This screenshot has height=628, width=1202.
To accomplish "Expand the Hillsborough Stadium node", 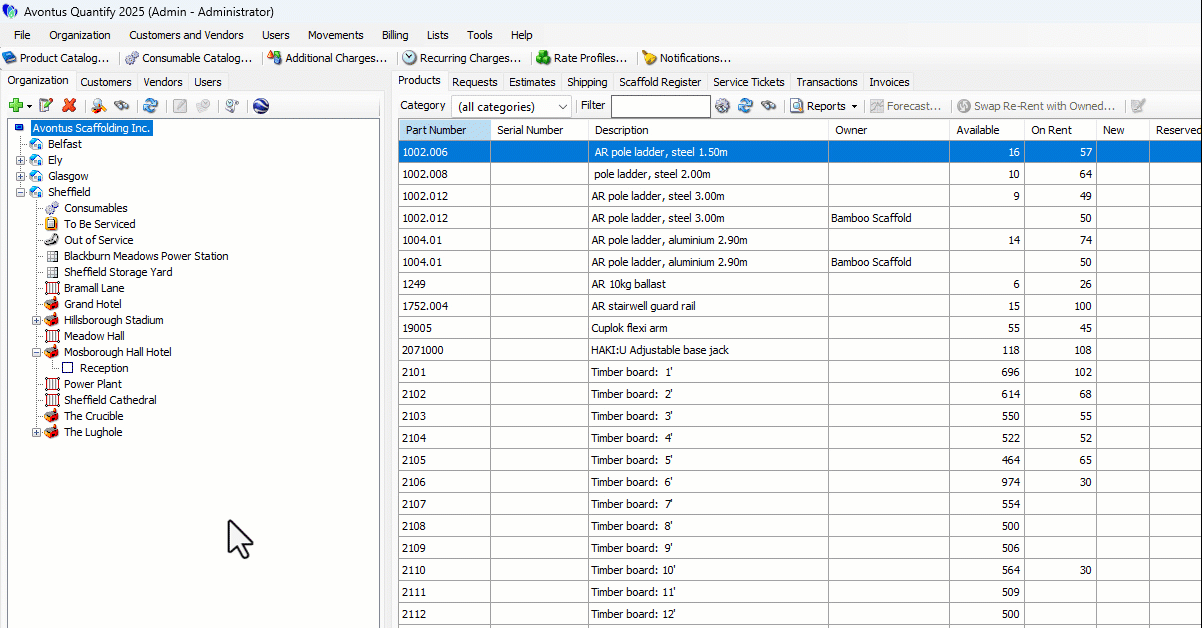I will tap(37, 320).
